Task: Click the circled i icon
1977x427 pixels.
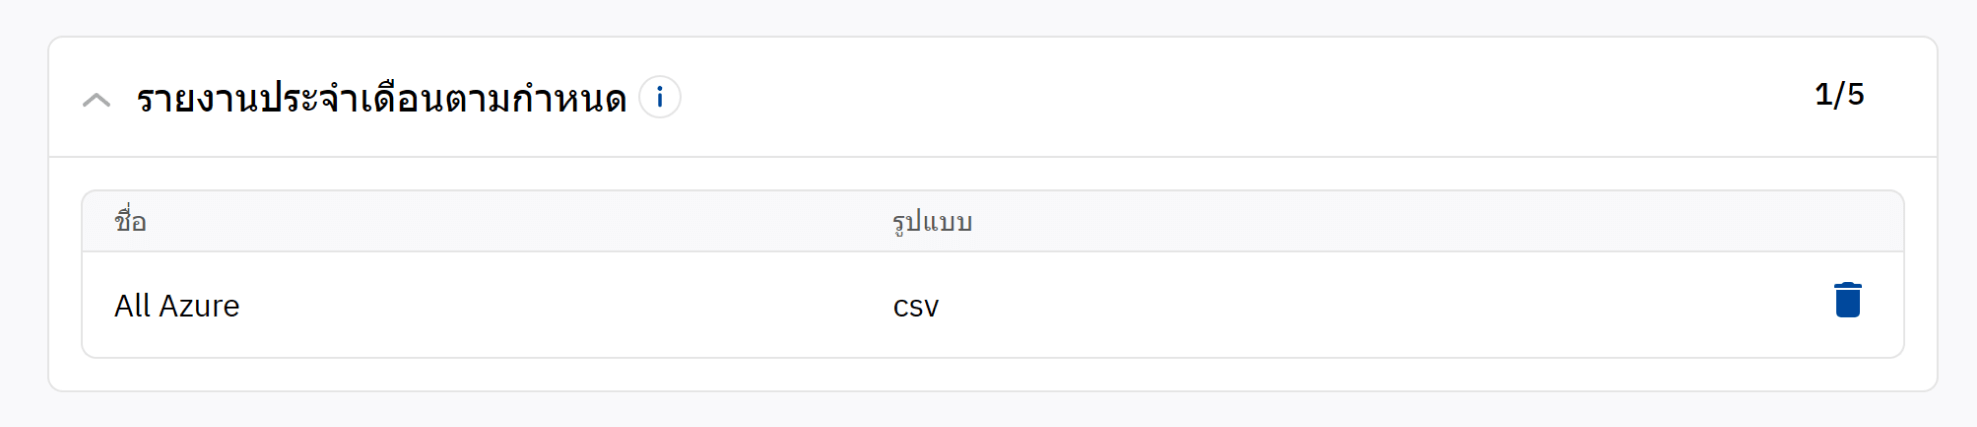Action: (660, 98)
